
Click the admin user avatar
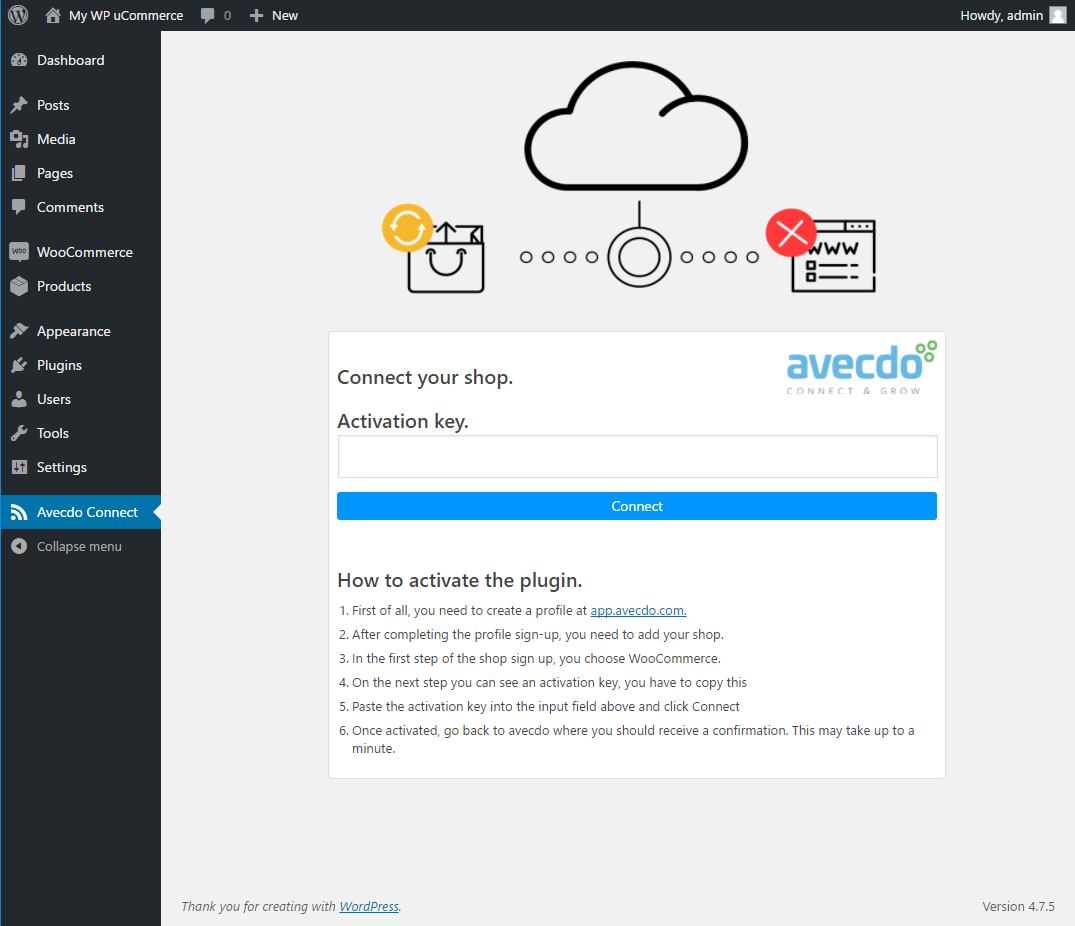[x=1057, y=15]
